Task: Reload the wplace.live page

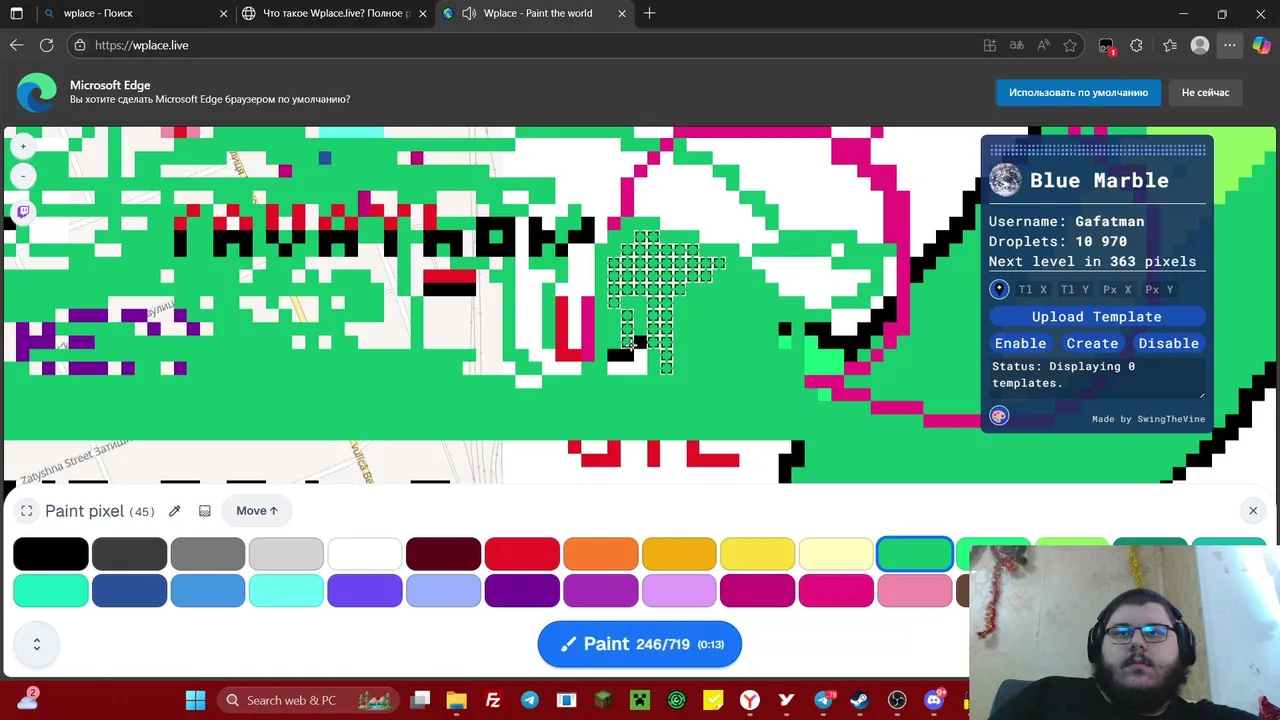Action: click(x=46, y=45)
